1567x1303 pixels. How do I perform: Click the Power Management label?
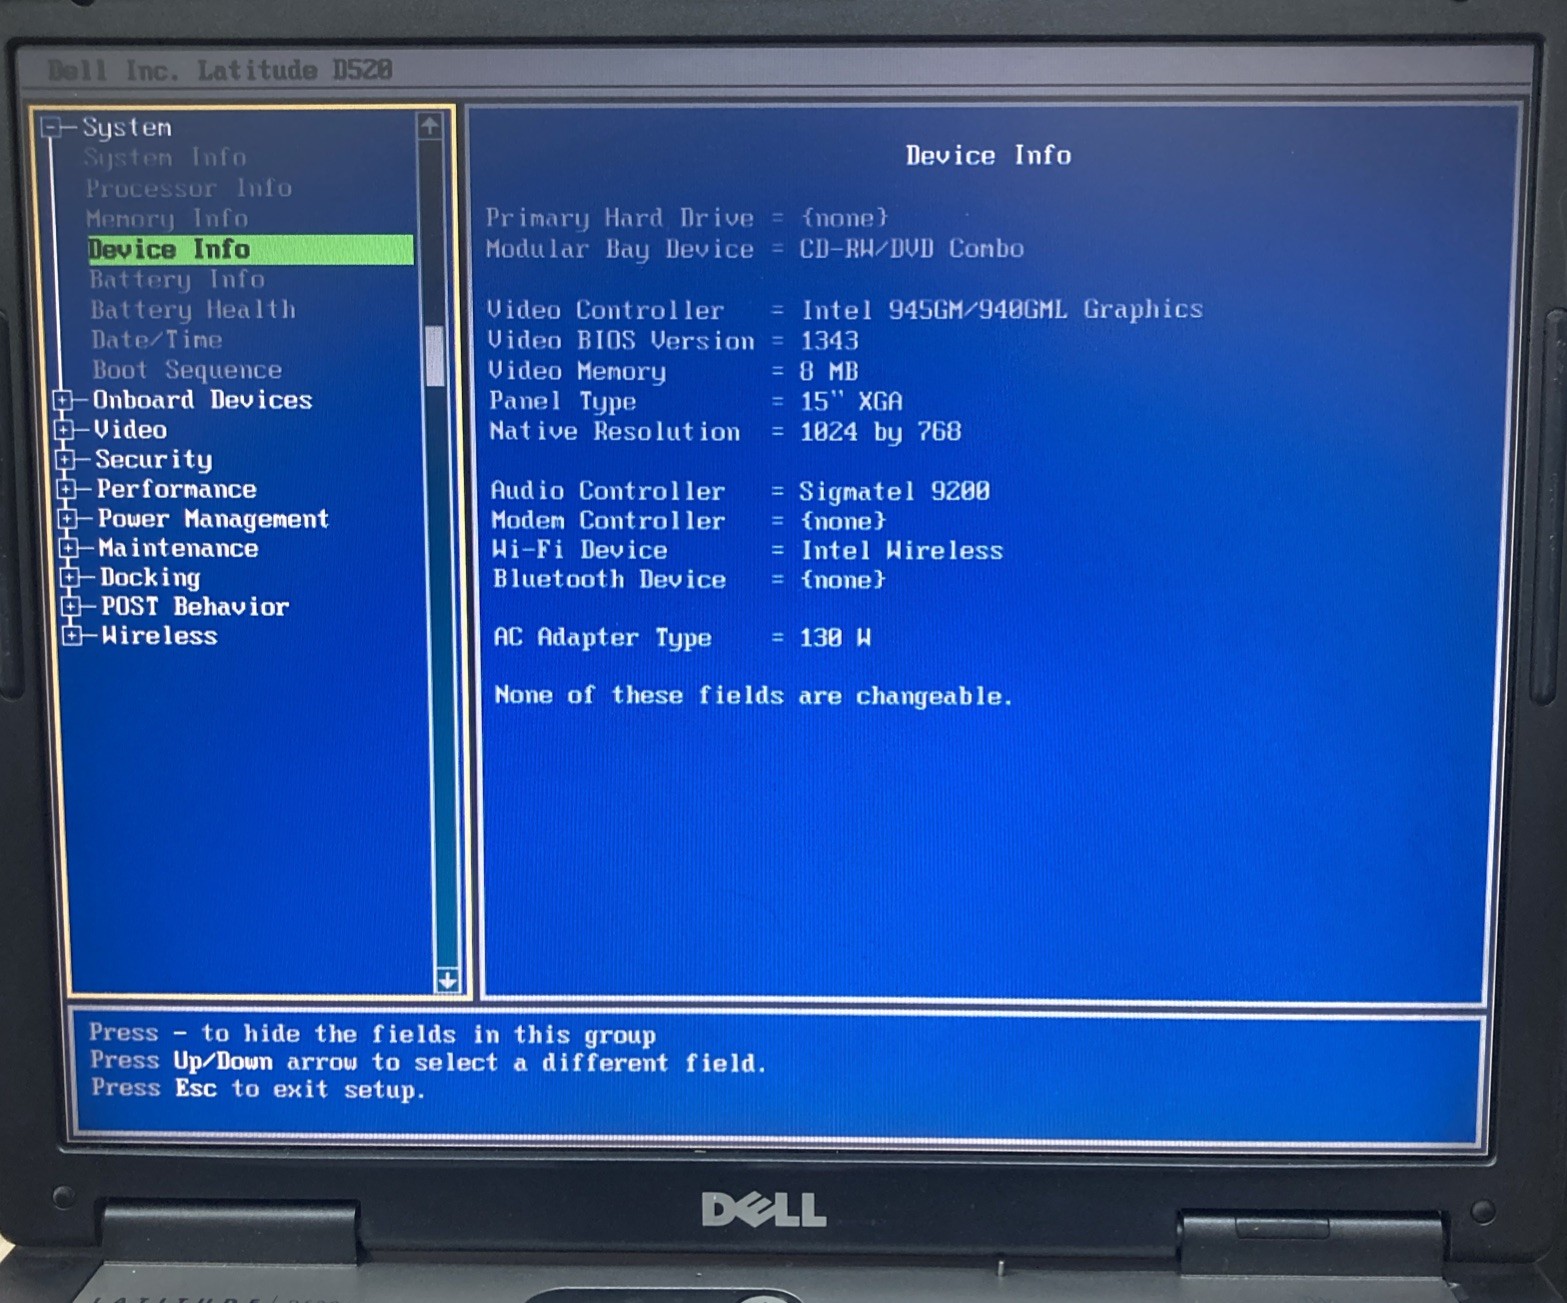(x=213, y=519)
